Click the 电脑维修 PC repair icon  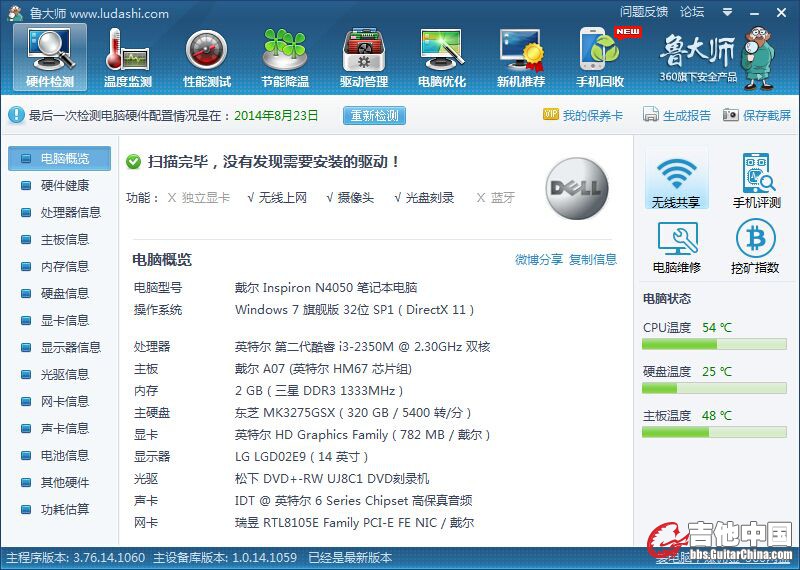point(677,247)
